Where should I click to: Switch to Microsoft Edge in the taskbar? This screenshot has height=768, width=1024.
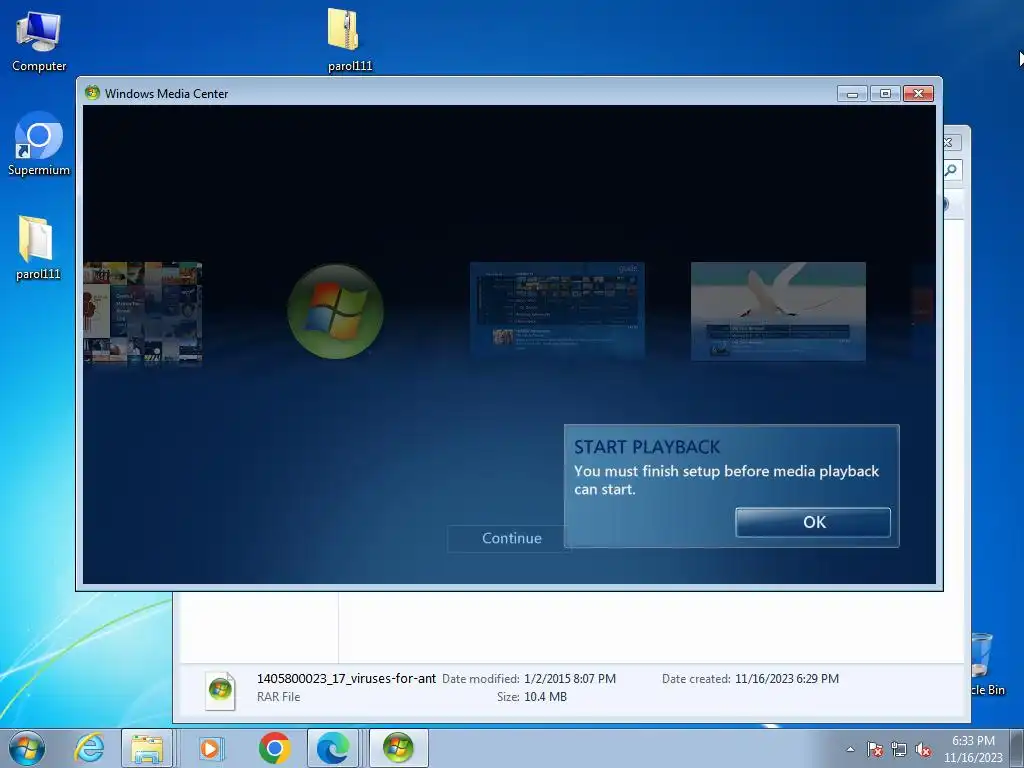pyautogui.click(x=334, y=748)
